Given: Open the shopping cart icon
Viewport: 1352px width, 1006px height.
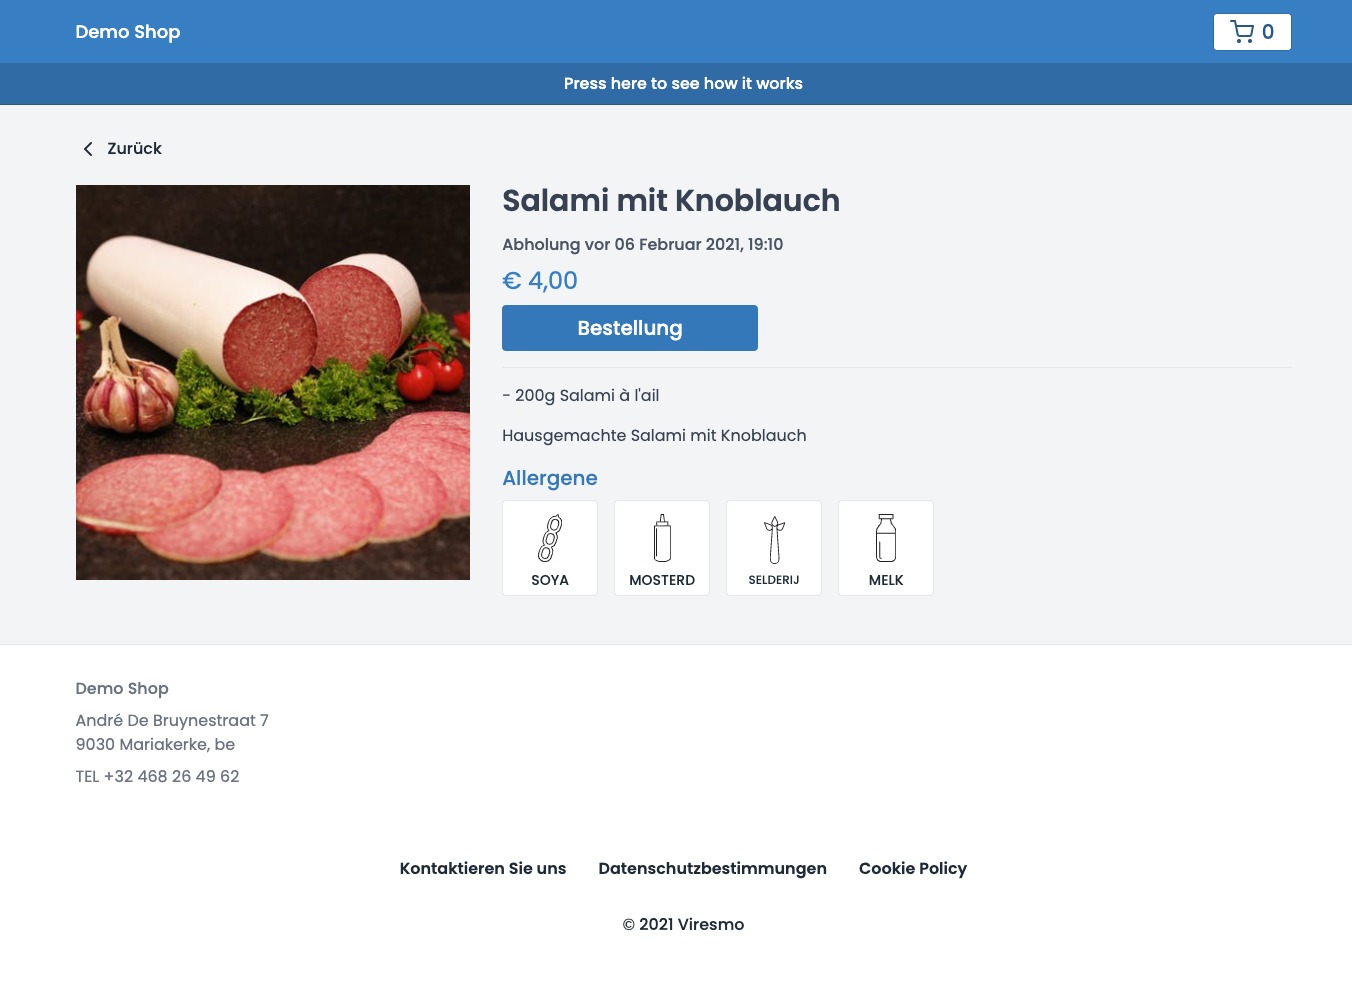Looking at the screenshot, I should (x=1243, y=32).
